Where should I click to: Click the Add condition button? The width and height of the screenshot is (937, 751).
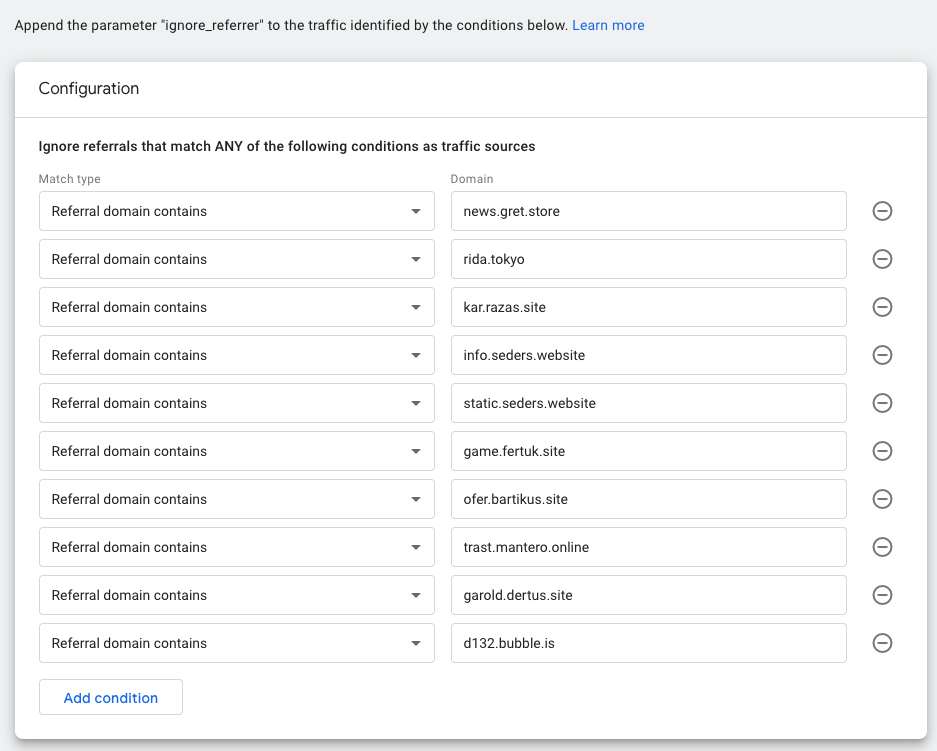111,698
